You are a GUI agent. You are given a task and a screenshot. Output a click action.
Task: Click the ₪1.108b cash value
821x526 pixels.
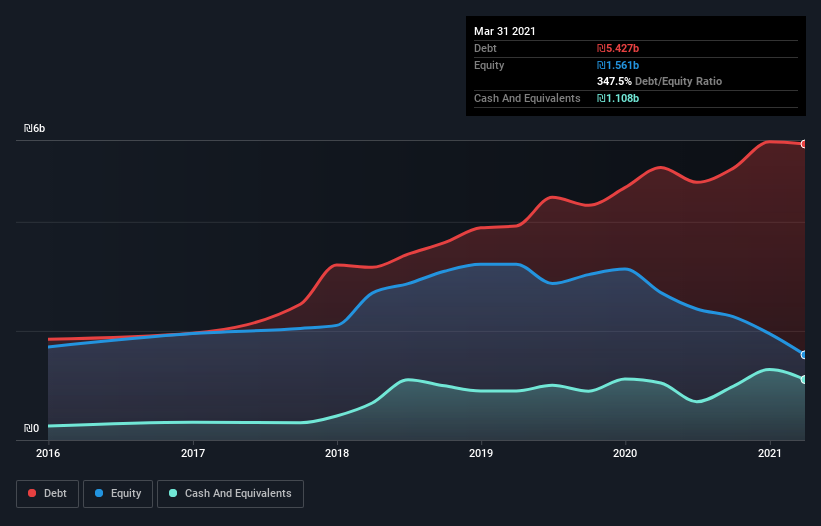(x=618, y=98)
